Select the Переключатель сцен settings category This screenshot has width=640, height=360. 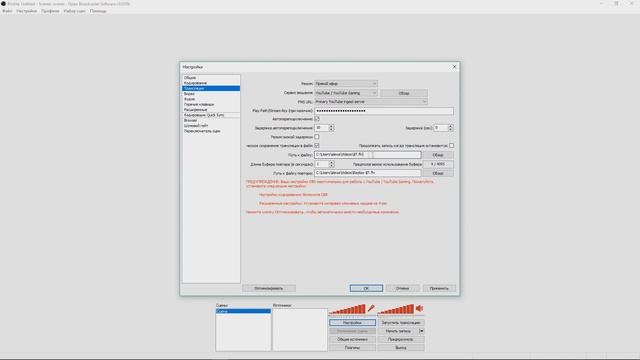click(211, 131)
